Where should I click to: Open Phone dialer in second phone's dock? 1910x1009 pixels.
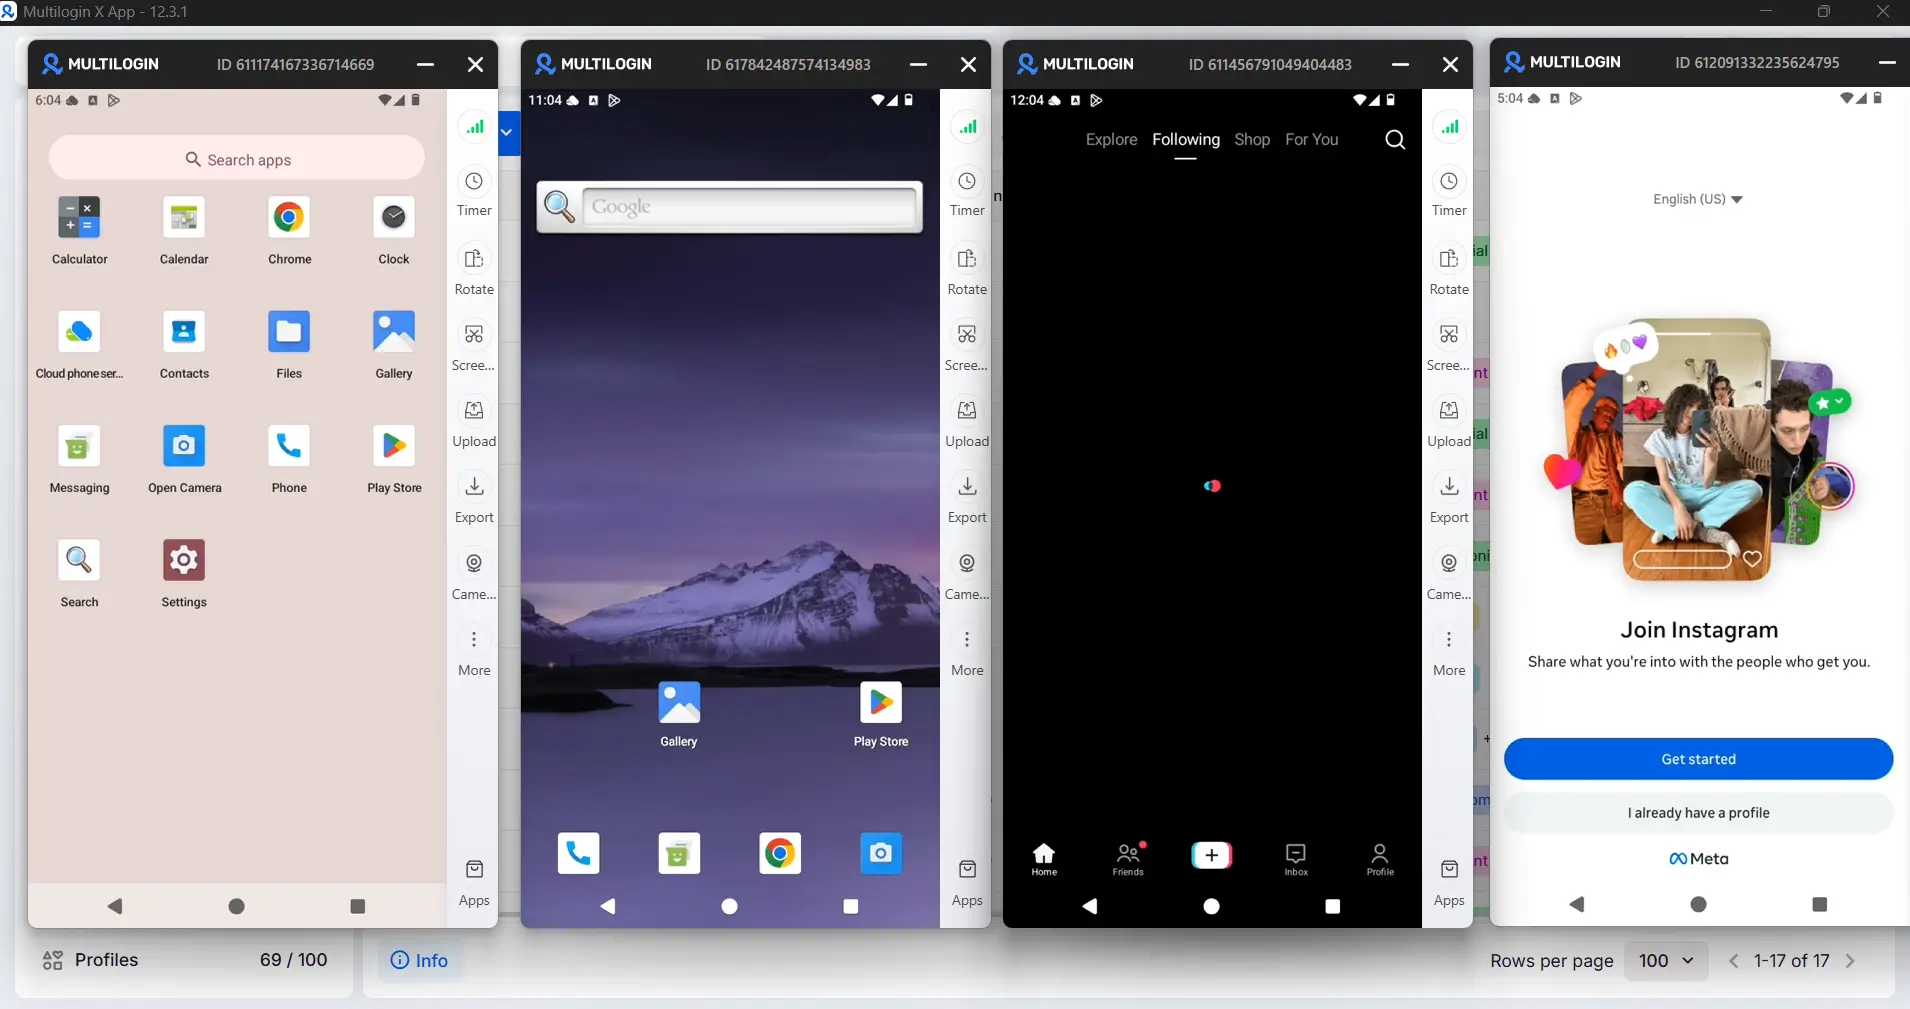pos(578,853)
